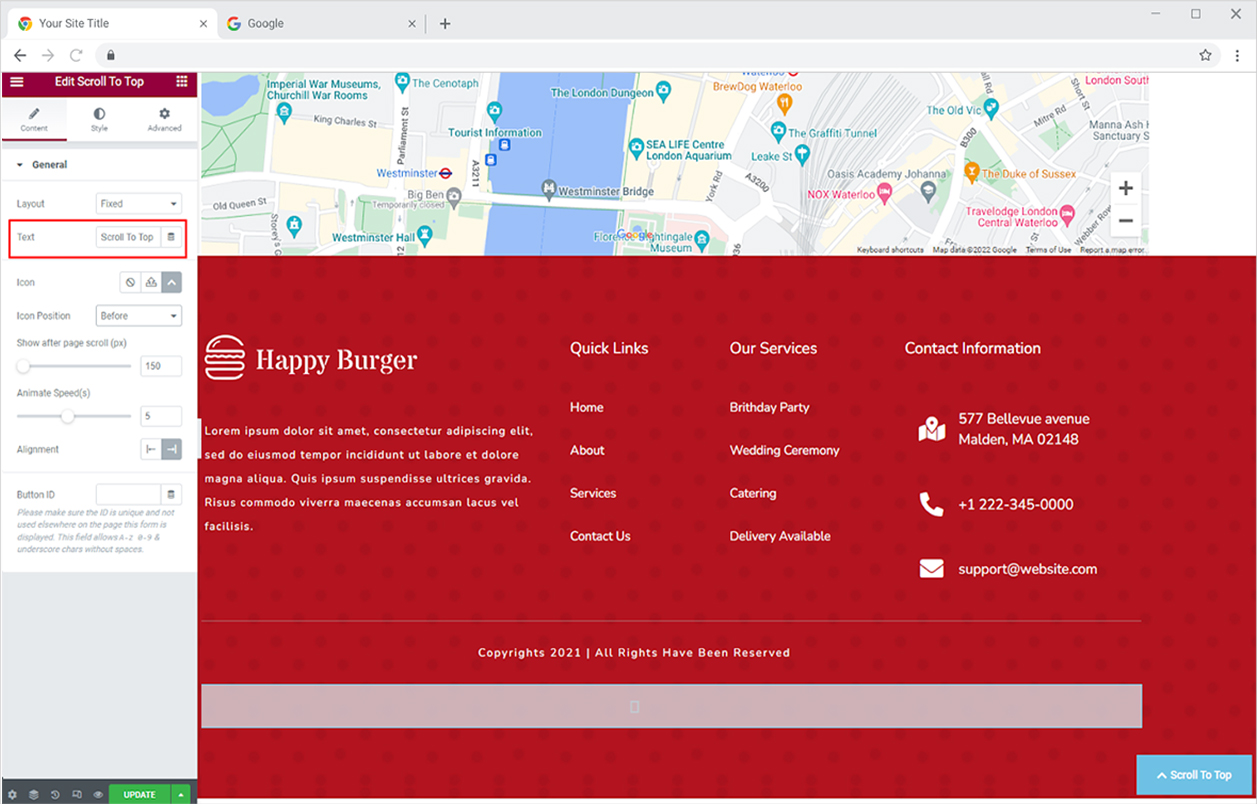Open the Layout dropdown

tap(139, 204)
